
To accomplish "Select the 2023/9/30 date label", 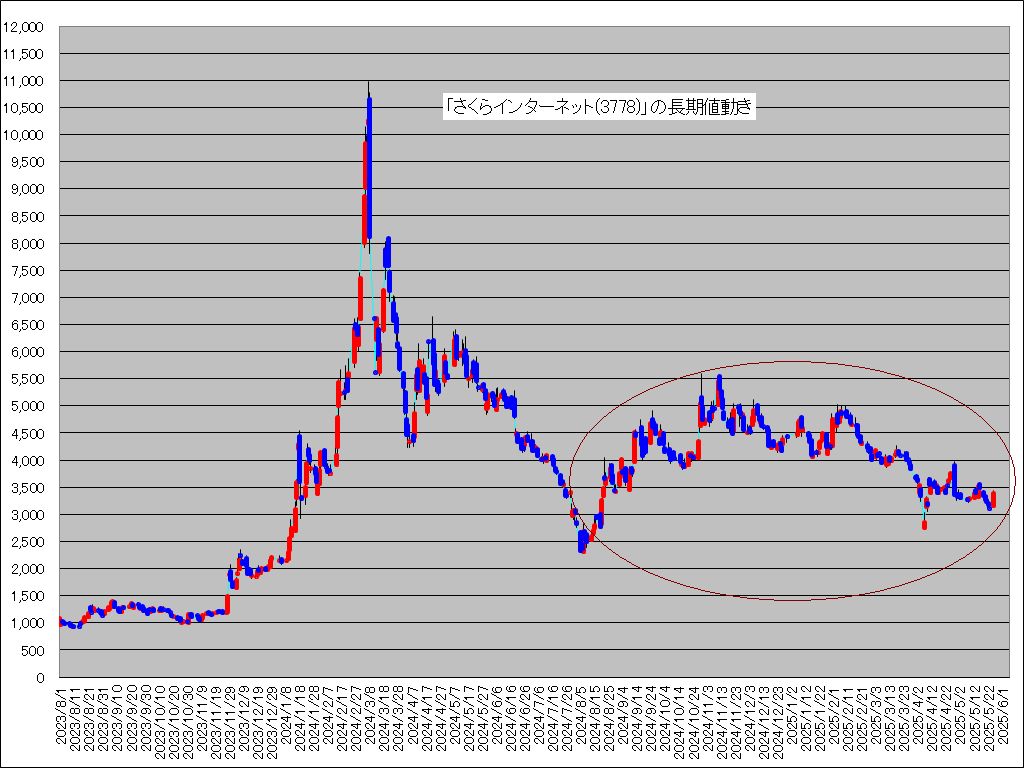I will click(x=146, y=717).
